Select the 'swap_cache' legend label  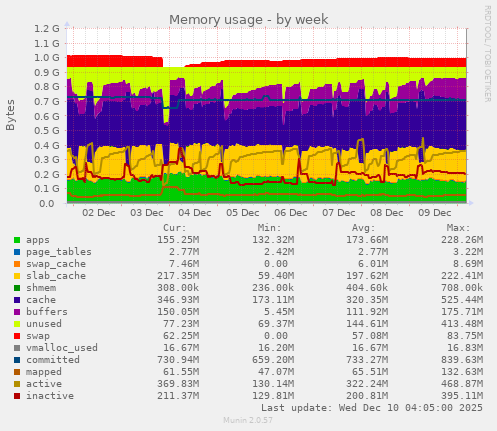tap(56, 264)
